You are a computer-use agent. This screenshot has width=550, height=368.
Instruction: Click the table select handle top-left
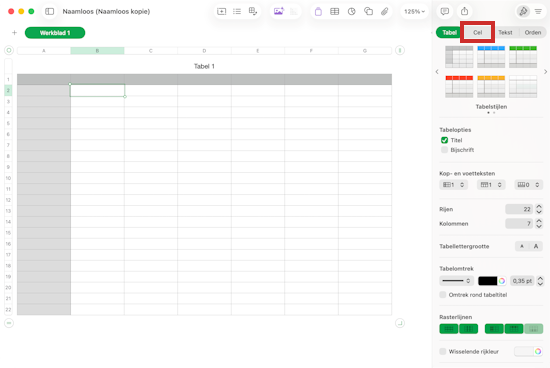click(9, 51)
